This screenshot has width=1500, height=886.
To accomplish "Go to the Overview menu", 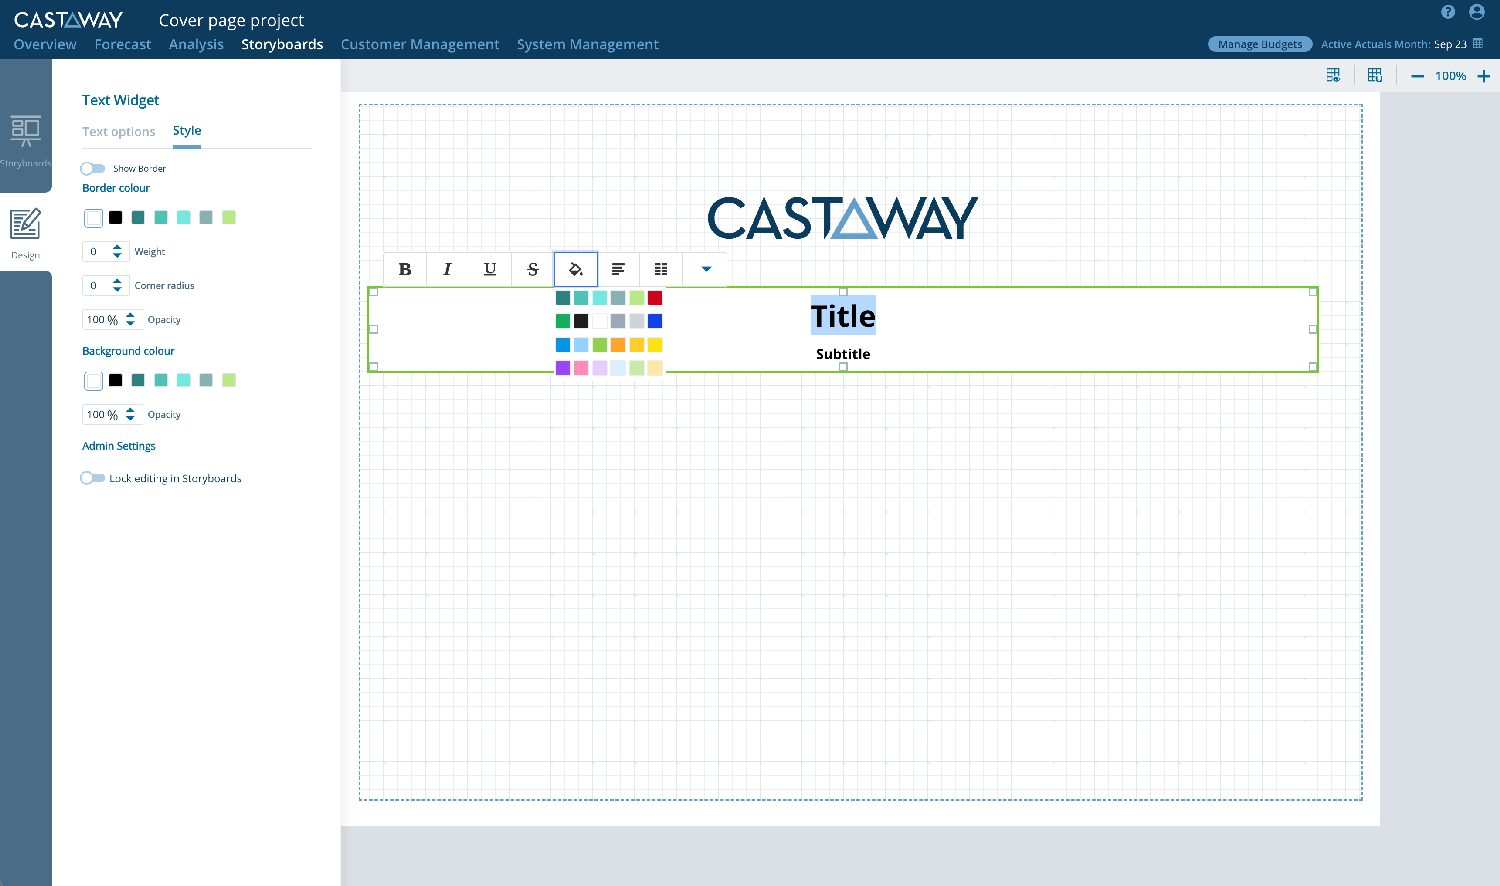I will [x=45, y=44].
